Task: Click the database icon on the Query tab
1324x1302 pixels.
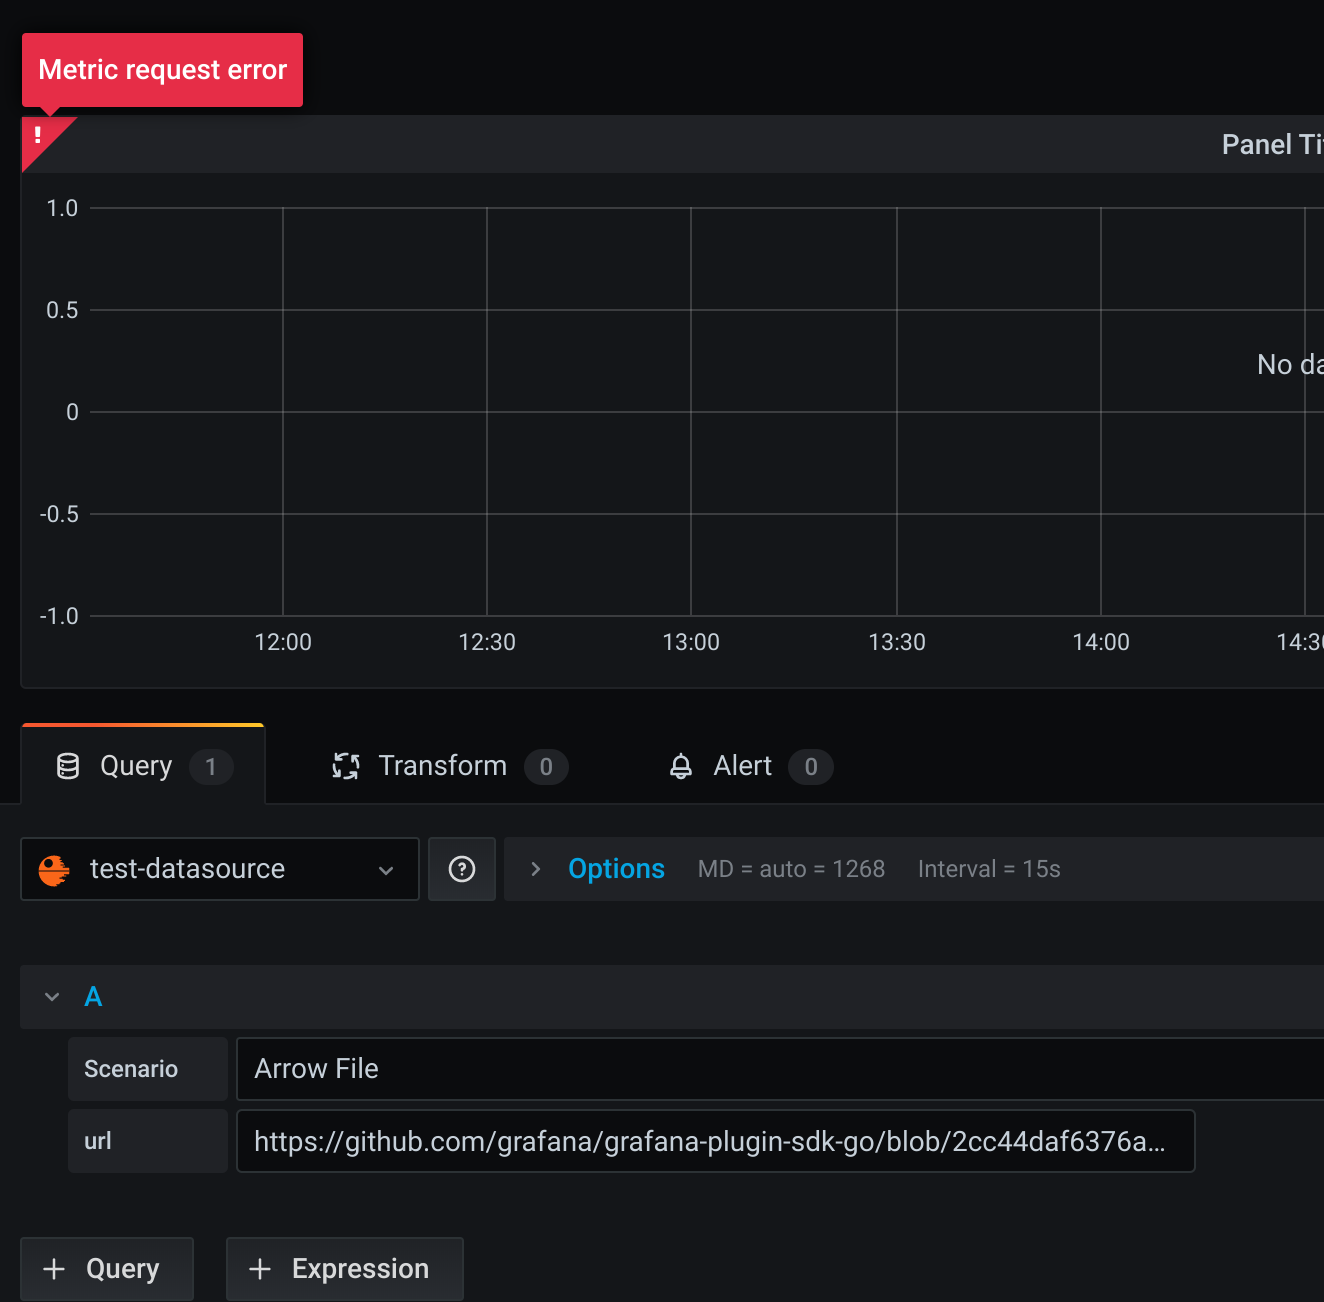Action: (x=67, y=766)
